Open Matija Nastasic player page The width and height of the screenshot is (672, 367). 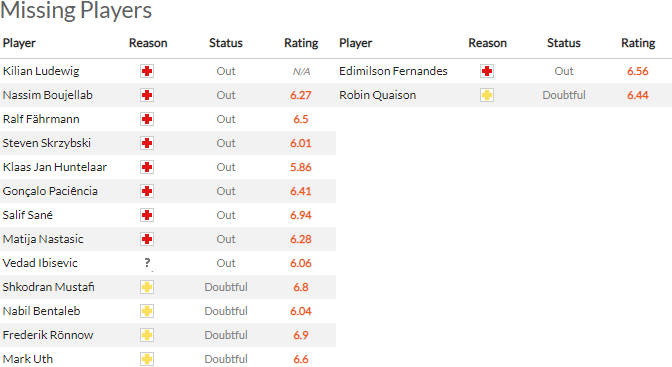[x=43, y=239]
